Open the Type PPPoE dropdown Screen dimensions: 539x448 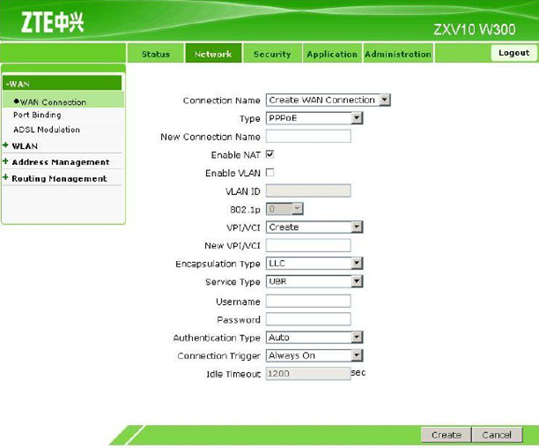tap(314, 118)
